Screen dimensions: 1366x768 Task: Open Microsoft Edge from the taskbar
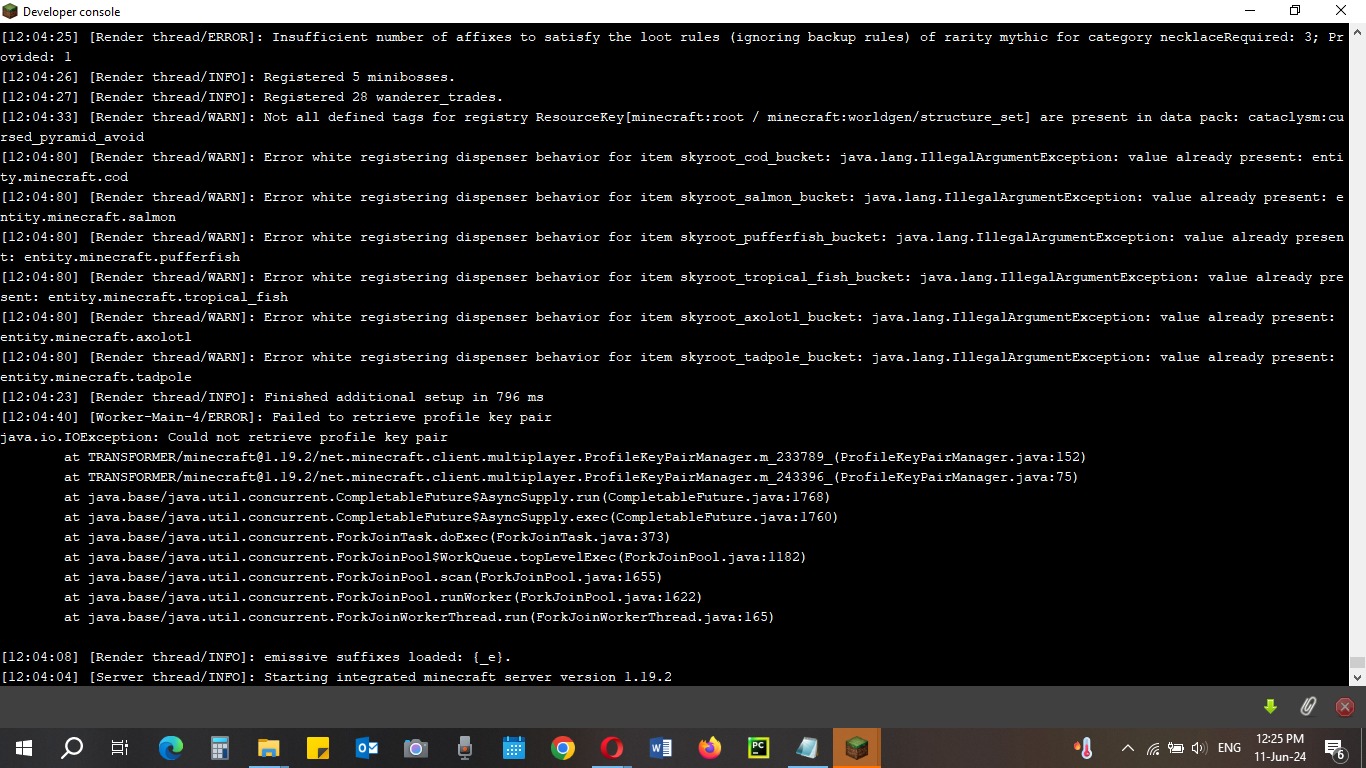pyautogui.click(x=171, y=748)
